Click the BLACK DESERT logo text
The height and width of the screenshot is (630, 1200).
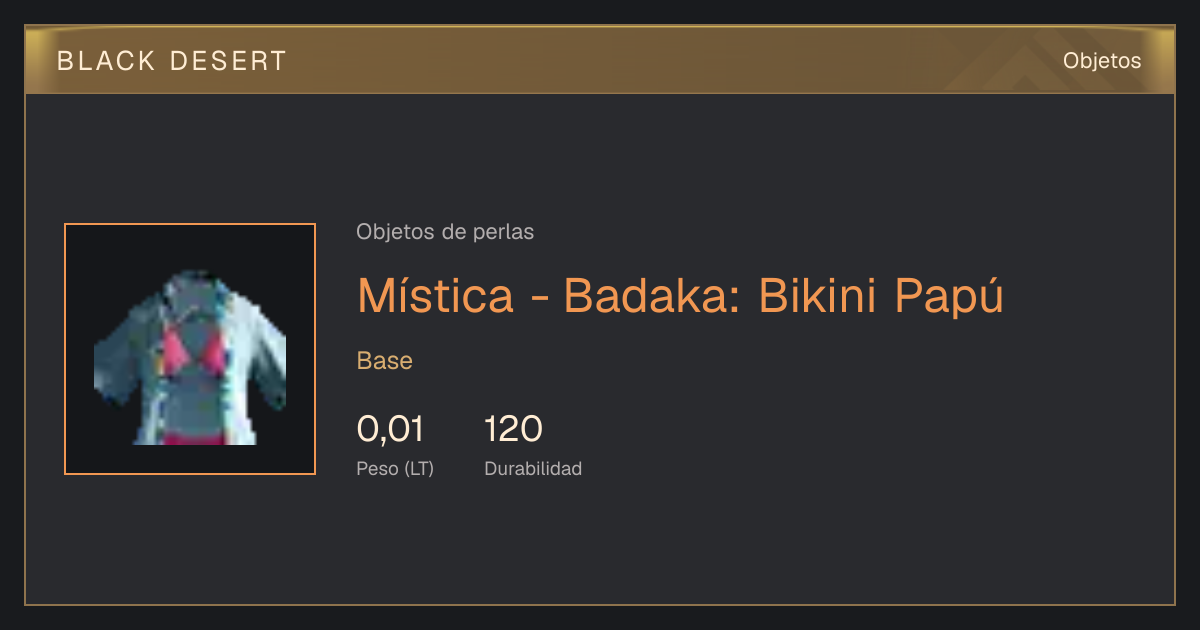tap(172, 61)
